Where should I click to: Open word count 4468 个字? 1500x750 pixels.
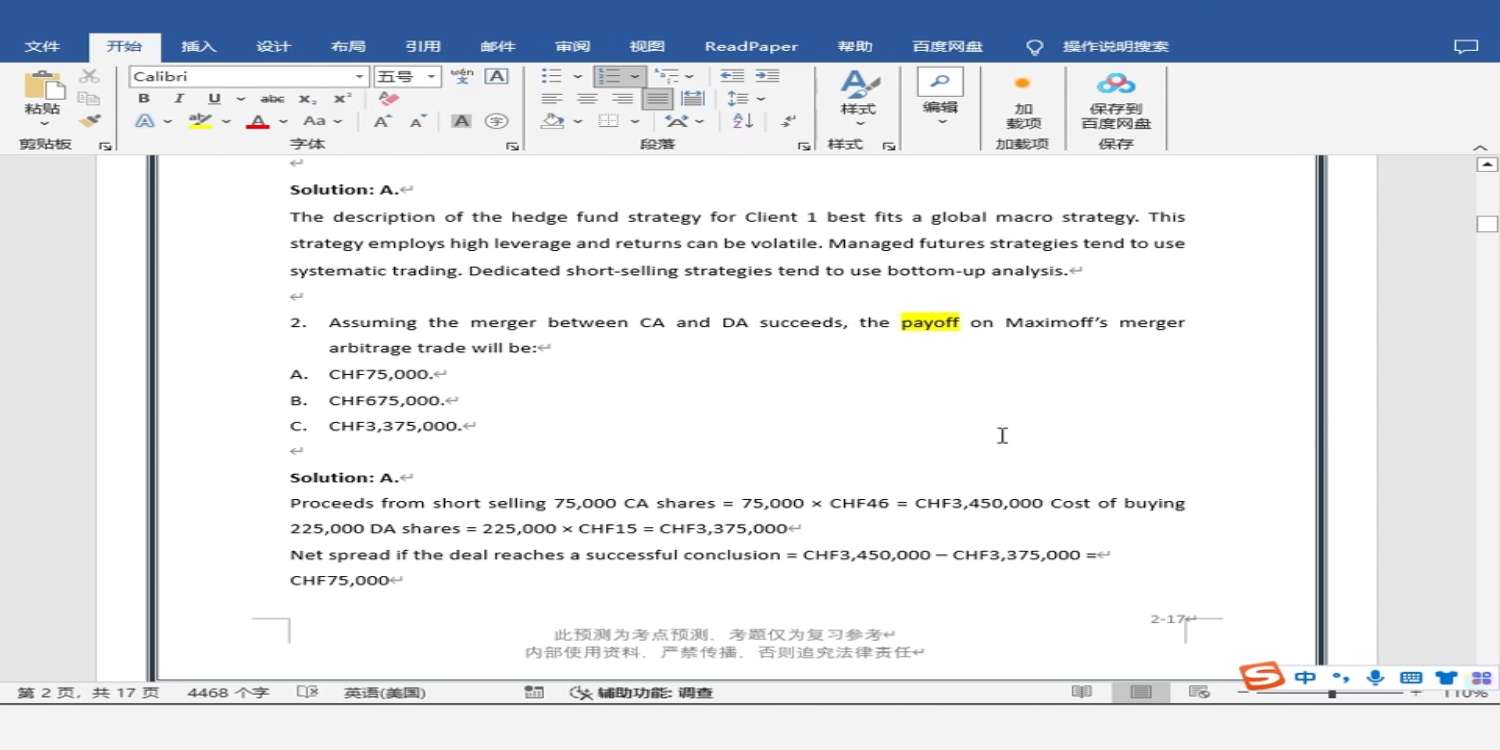click(x=228, y=692)
